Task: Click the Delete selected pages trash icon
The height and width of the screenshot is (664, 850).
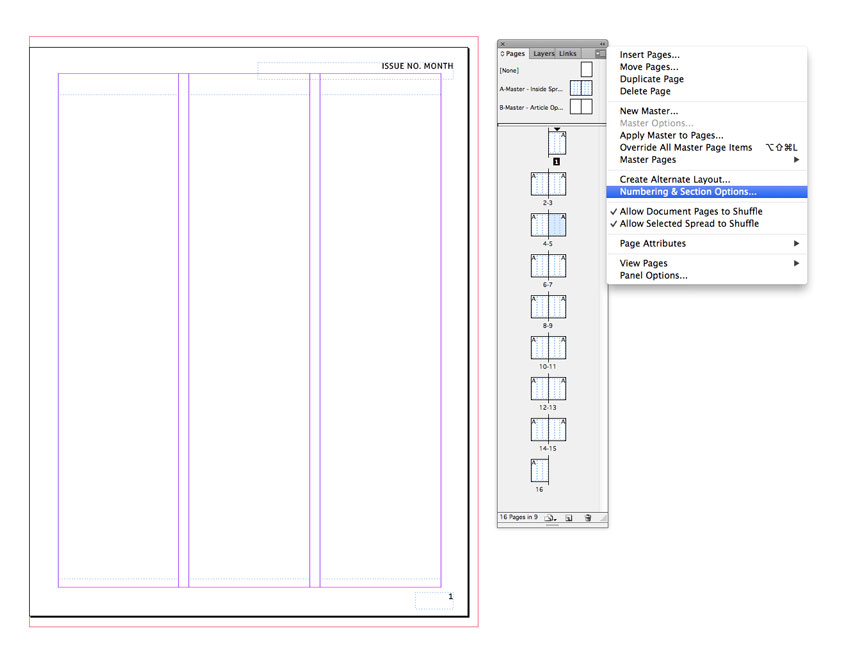Action: coord(588,518)
